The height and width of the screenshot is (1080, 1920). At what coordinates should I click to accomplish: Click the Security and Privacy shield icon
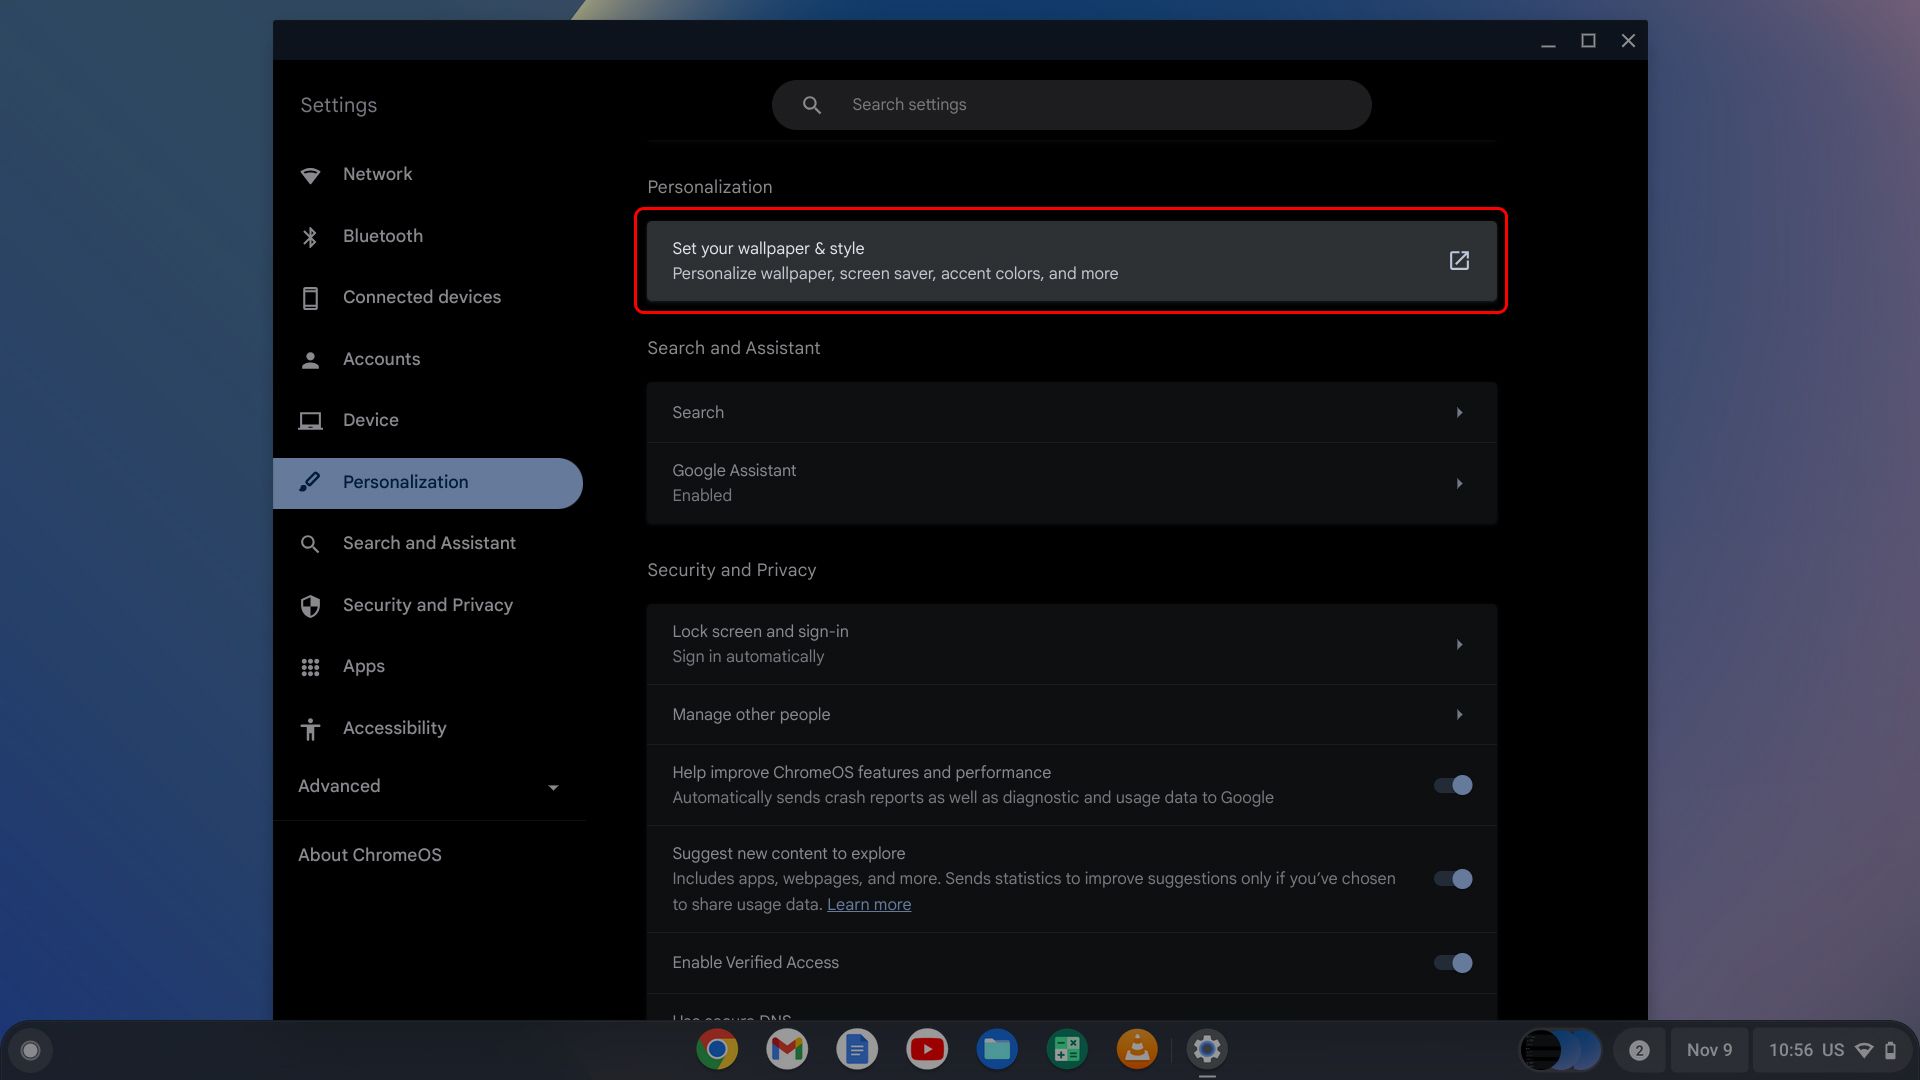click(311, 605)
